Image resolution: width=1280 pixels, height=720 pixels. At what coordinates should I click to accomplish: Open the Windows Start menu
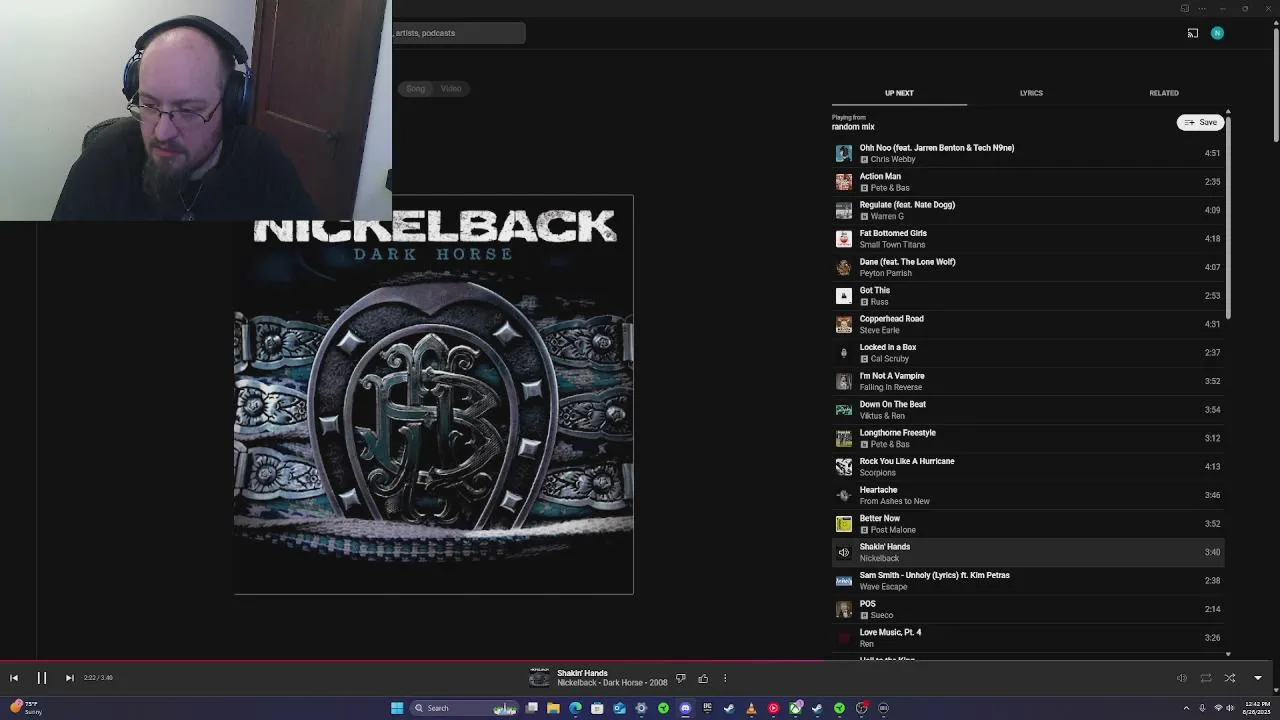pyautogui.click(x=397, y=708)
